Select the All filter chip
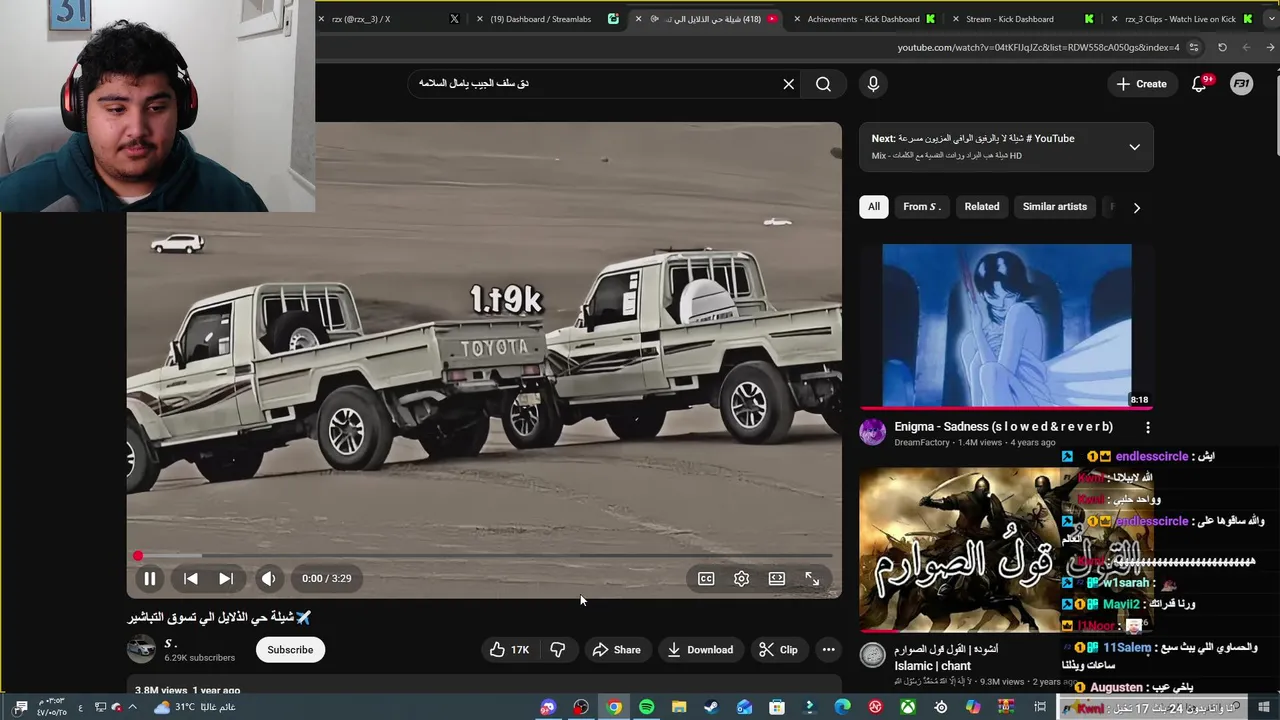Screen dimensions: 1280x720 pos(874,207)
